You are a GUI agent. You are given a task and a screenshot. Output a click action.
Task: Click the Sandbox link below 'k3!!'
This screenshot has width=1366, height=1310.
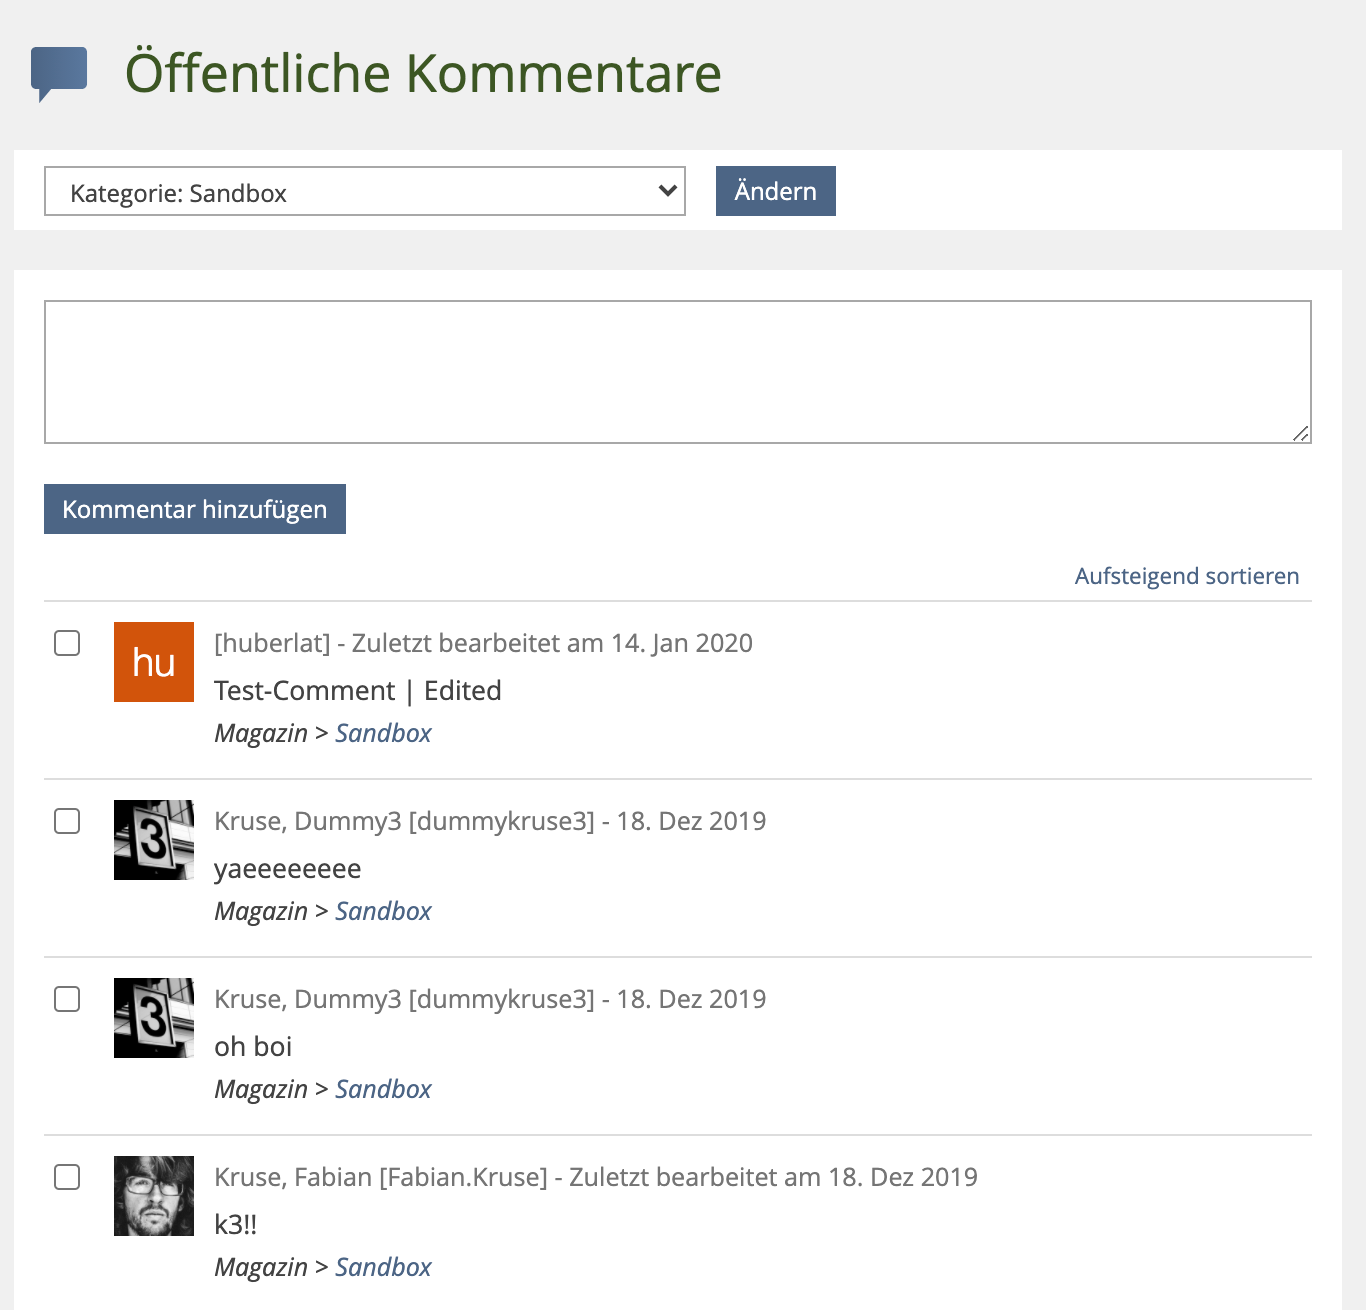383,1267
